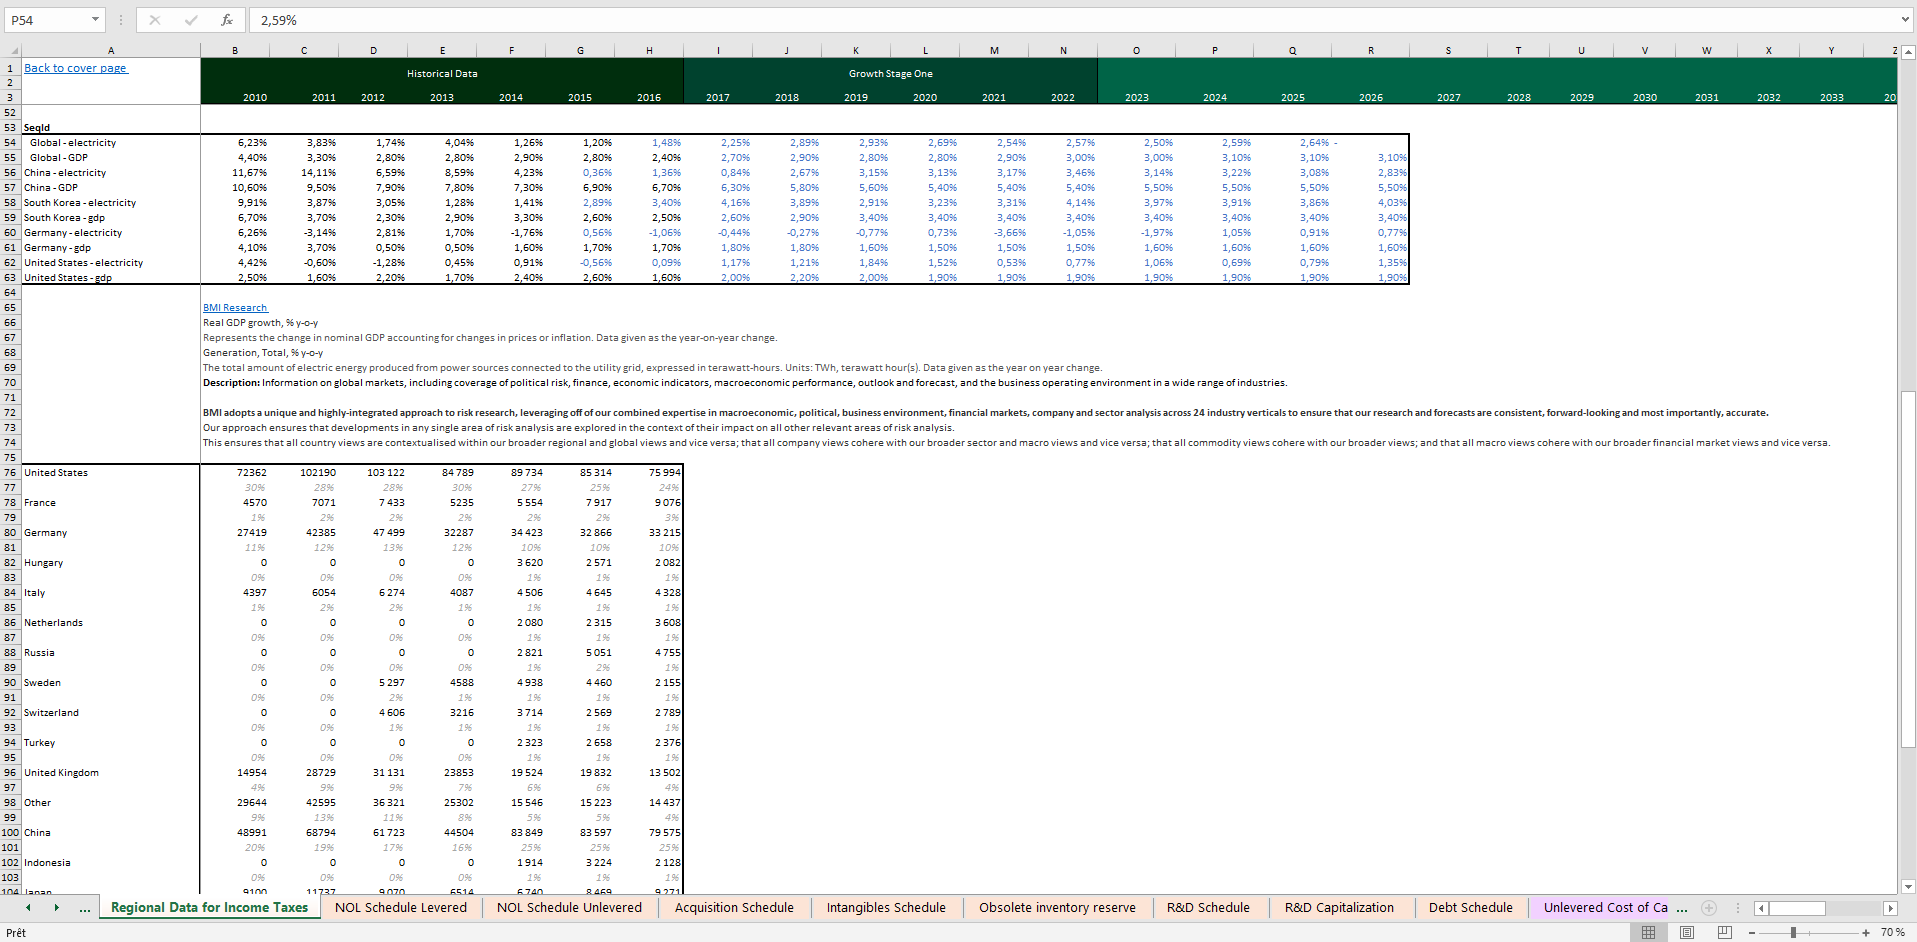Expand the formula bar chevron
Viewport: 1917px width, 942px height.
pos(1905,20)
